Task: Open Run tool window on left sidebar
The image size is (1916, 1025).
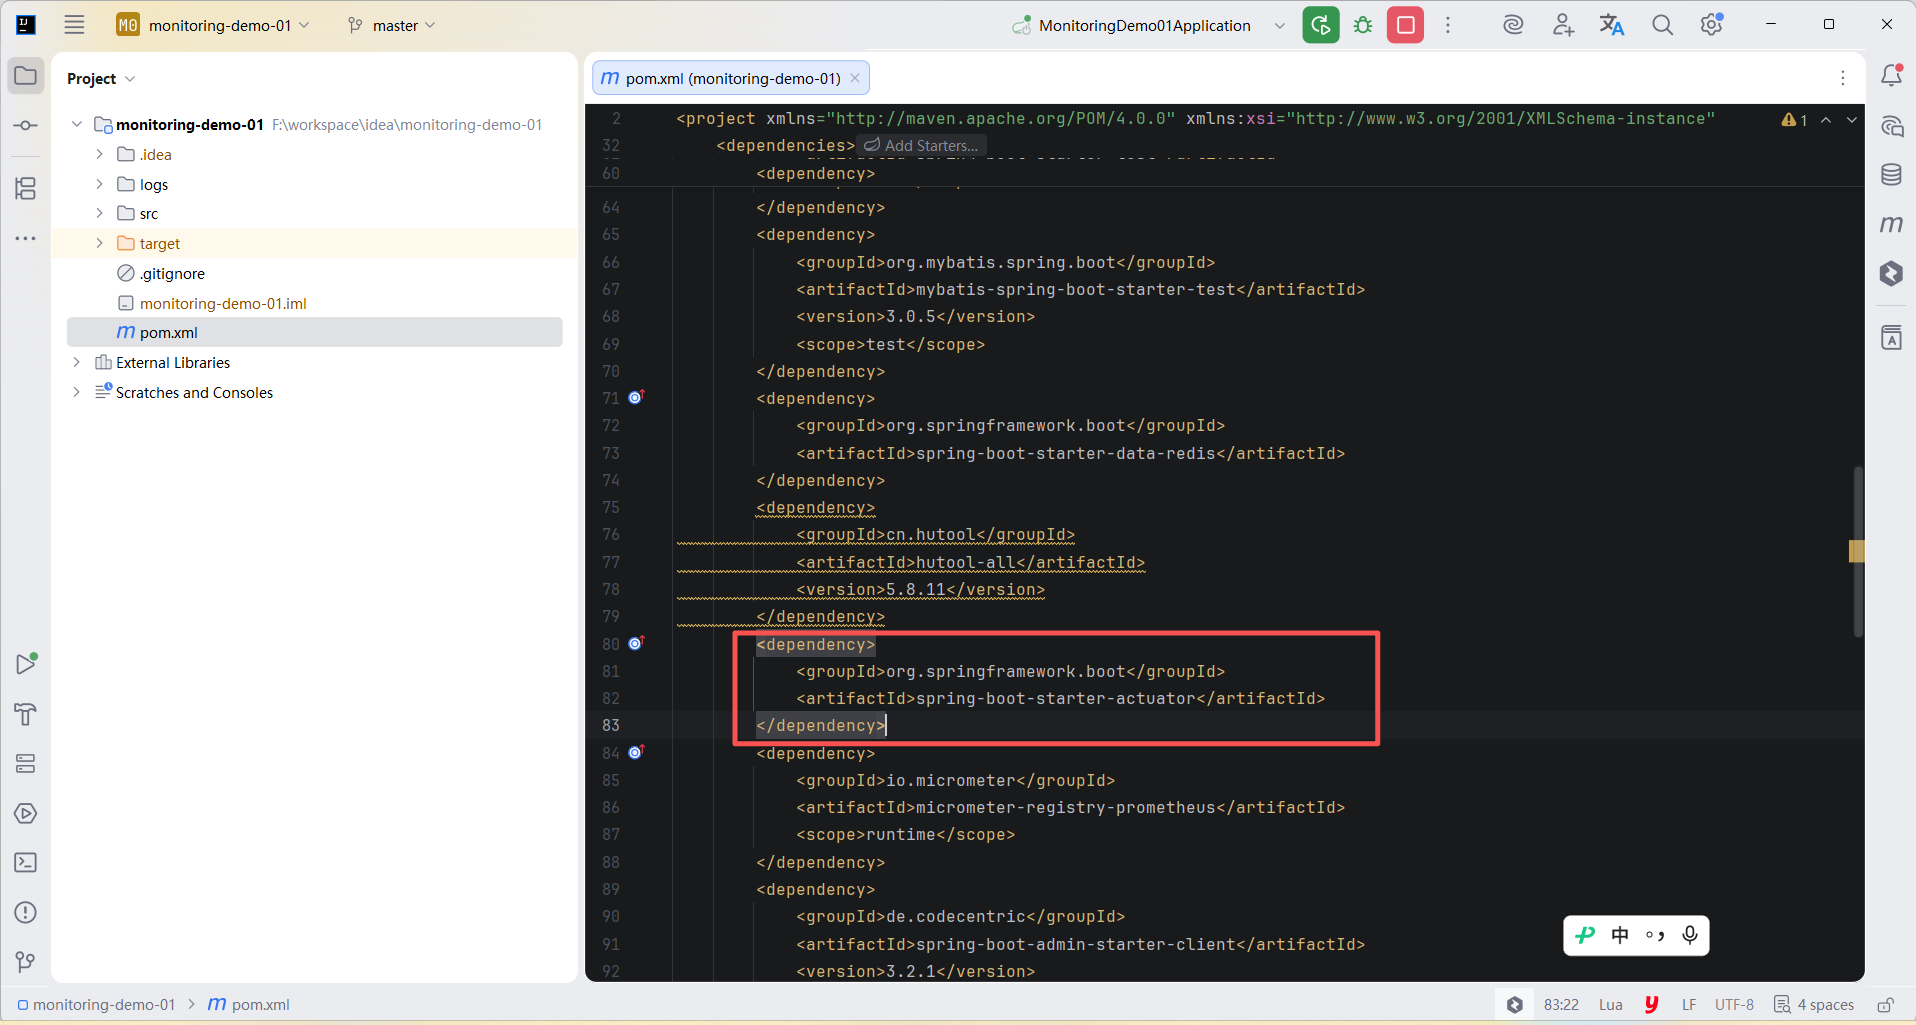Action: 26,663
